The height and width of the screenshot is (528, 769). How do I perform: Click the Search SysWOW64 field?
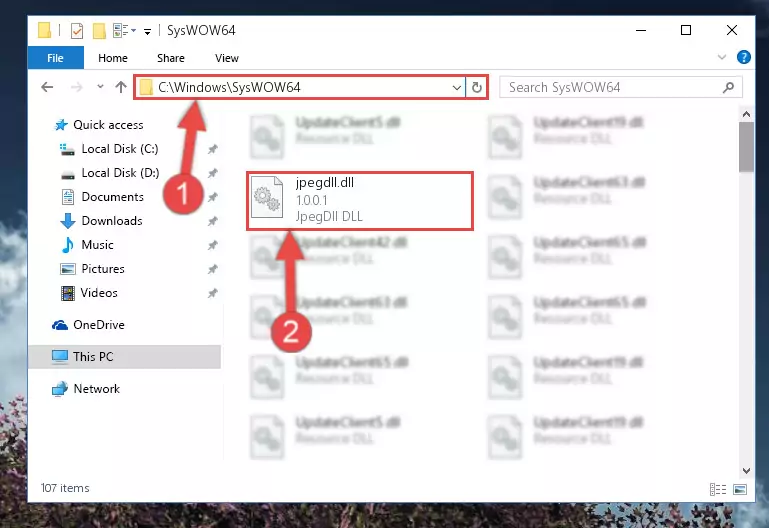point(620,87)
